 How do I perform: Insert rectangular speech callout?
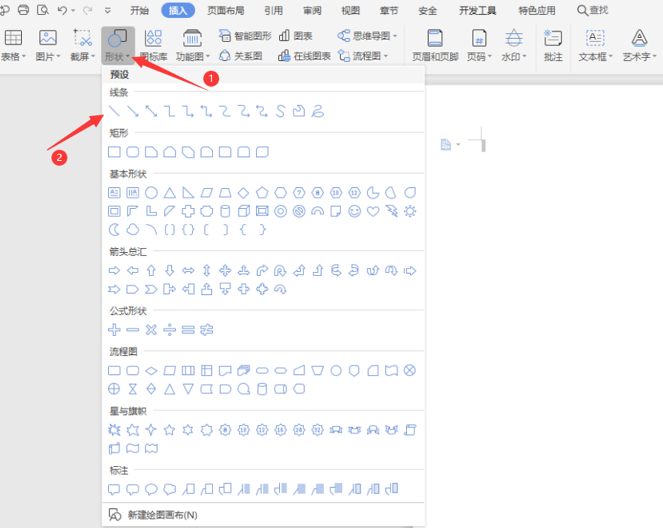114,489
